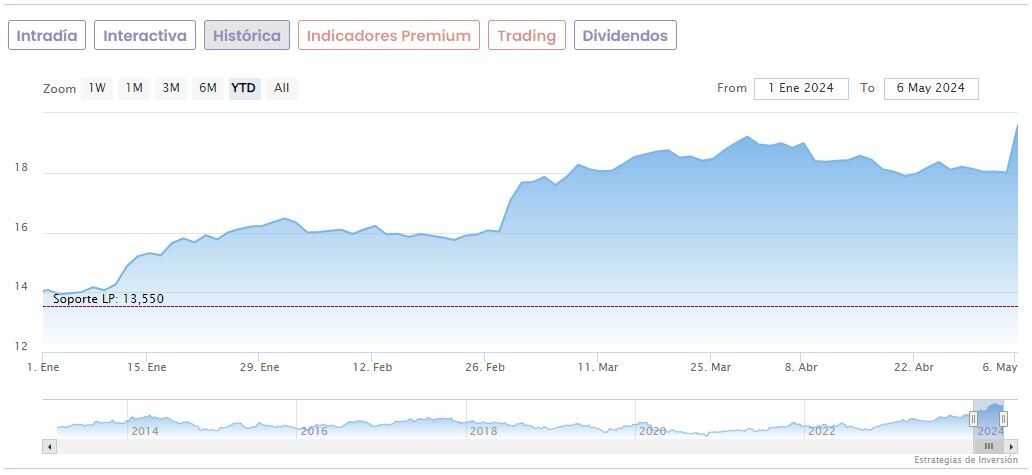Click the From date field

[x=800, y=88]
